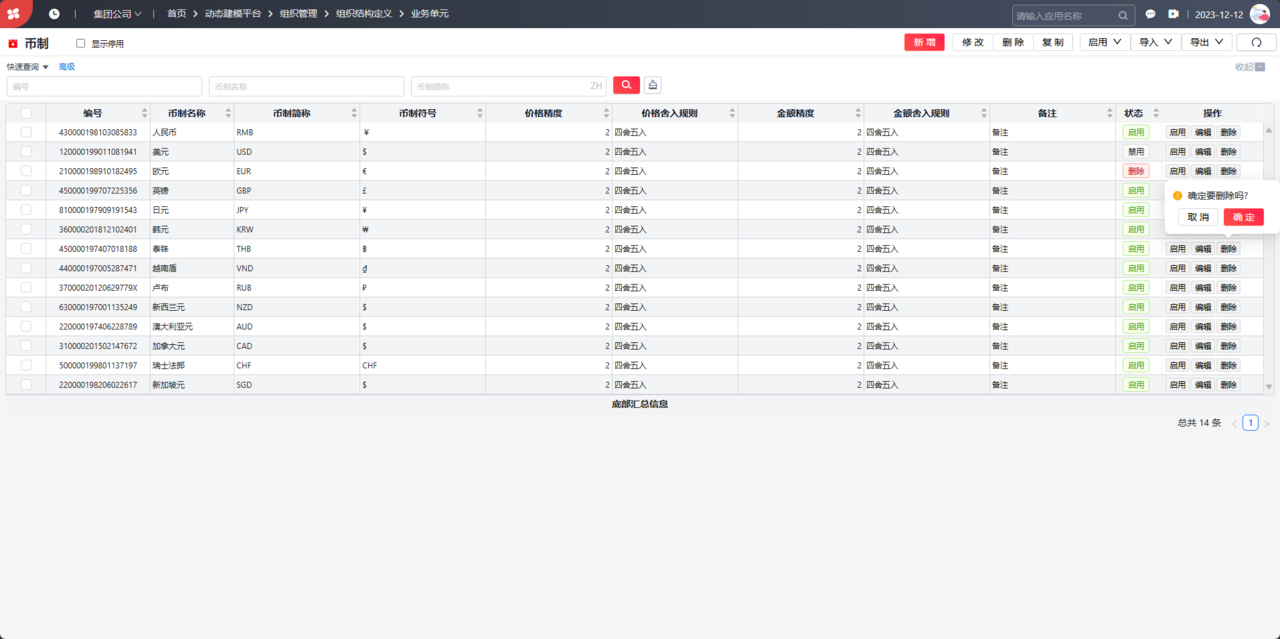The width and height of the screenshot is (1280, 639).
Task: Open 业务单元 breadcrumb
Action: point(430,14)
